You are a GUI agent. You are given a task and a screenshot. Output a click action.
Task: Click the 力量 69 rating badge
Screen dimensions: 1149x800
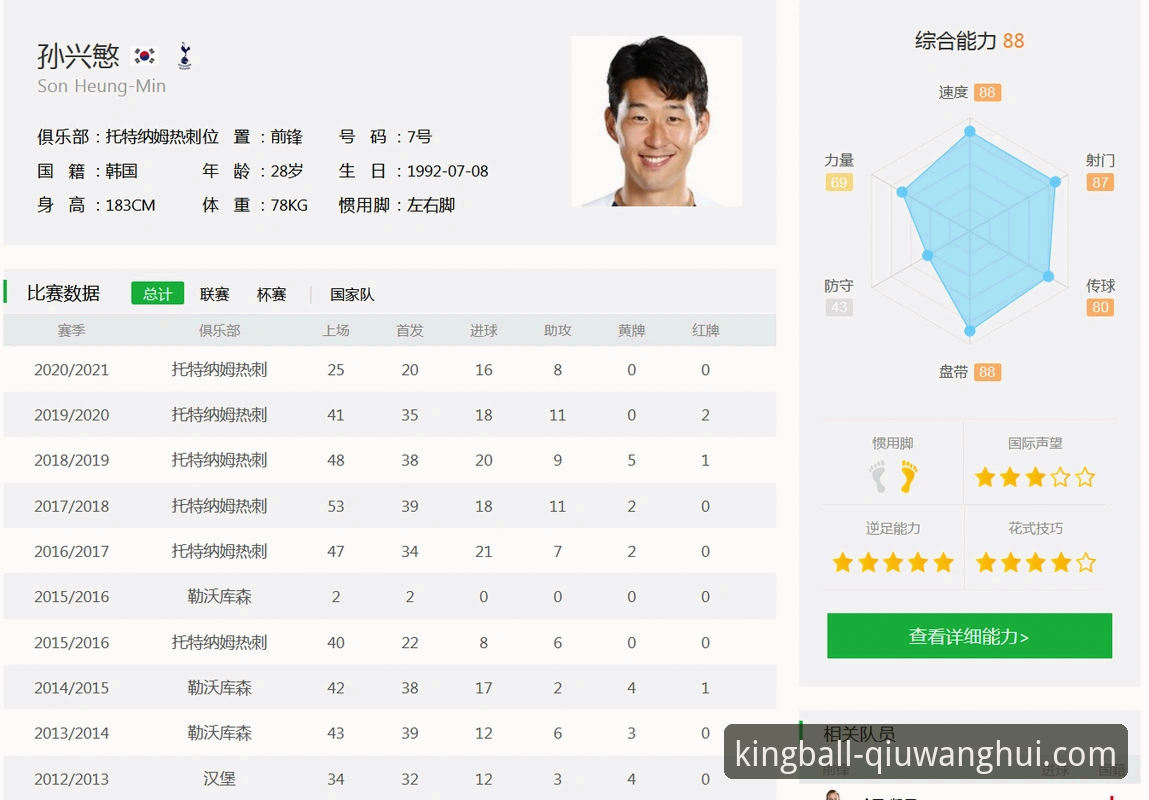(839, 182)
